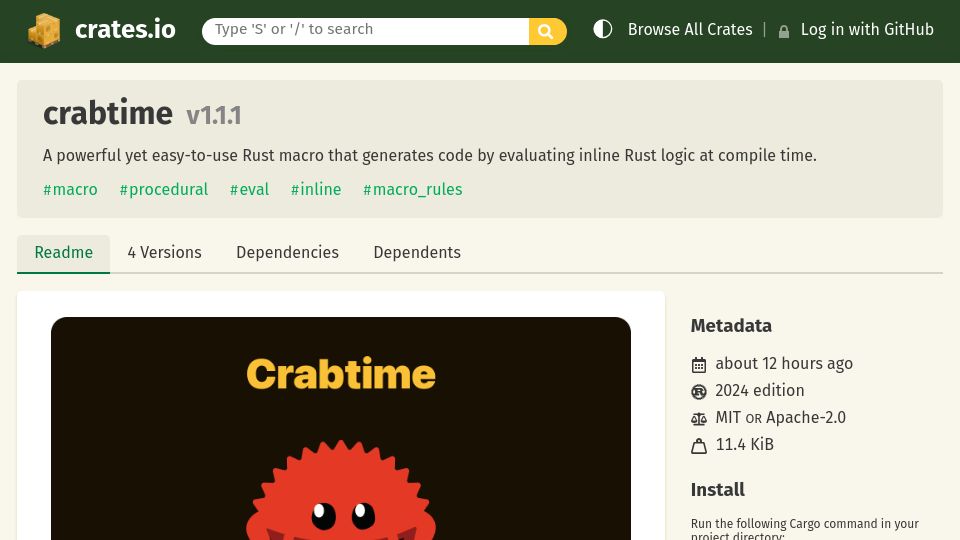Open the #macro keyword tag
Image resolution: width=960 pixels, height=540 pixels.
point(70,190)
